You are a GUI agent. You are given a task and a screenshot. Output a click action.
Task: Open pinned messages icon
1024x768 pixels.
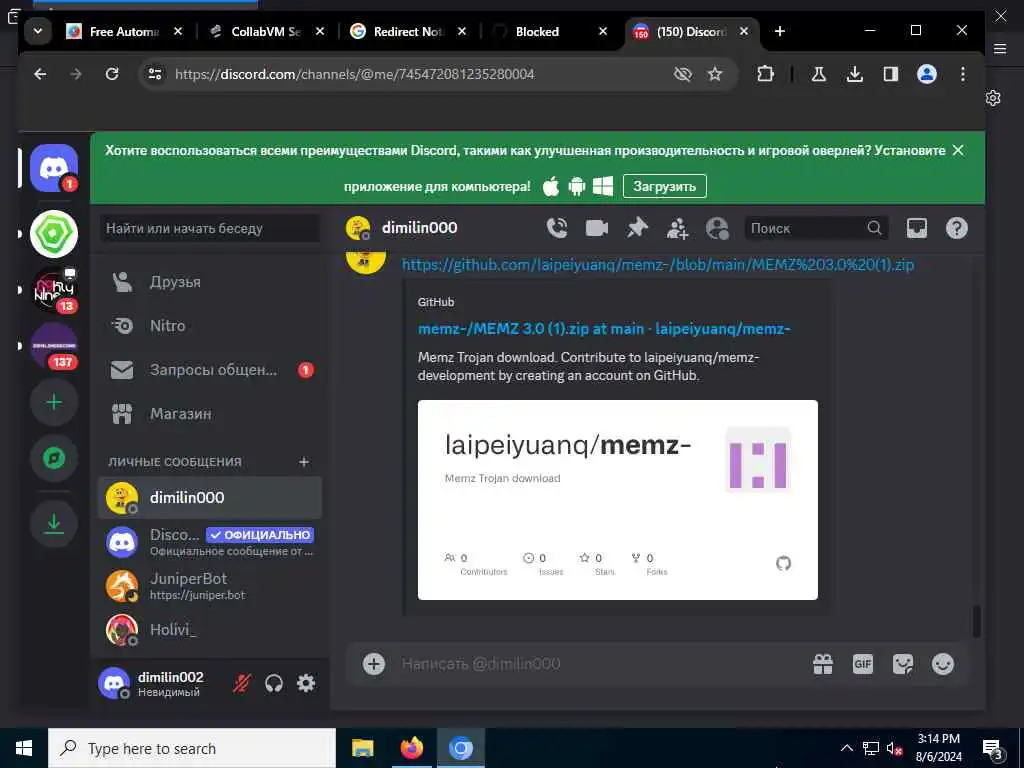[x=637, y=228]
